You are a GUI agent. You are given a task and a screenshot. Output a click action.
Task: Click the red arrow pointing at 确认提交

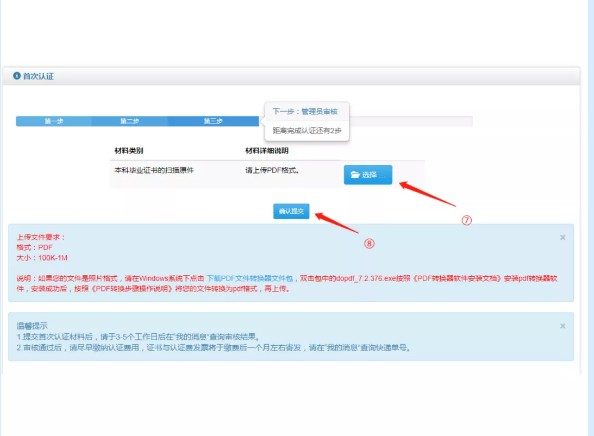coord(336,223)
